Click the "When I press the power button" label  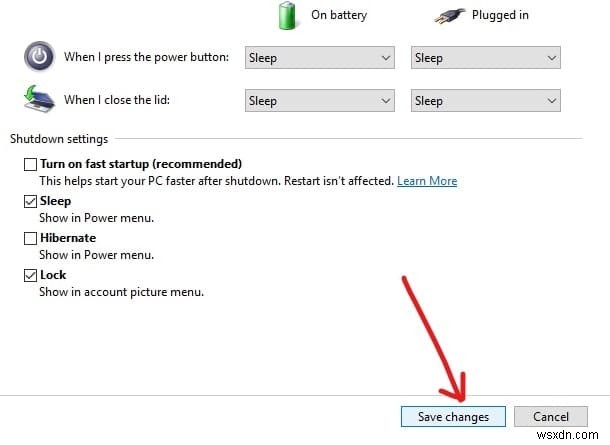click(x=147, y=58)
